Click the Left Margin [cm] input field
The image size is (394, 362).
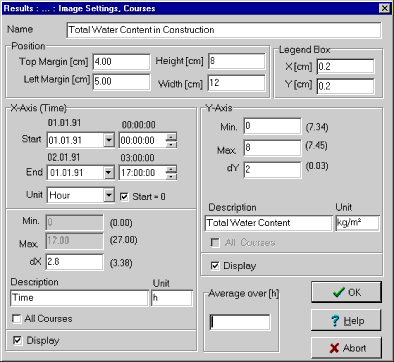[x=121, y=82]
